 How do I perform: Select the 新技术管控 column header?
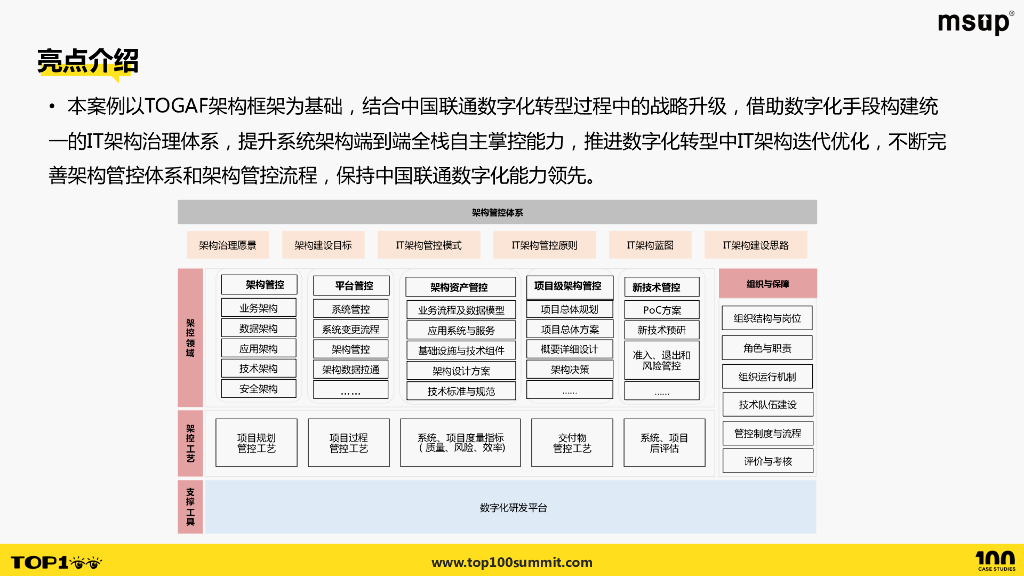[x=662, y=287]
